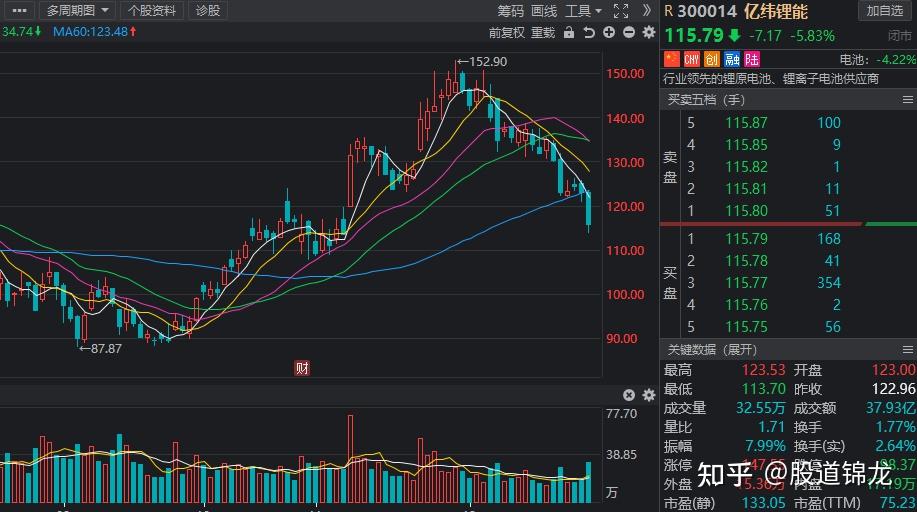Viewport: 917px width, 512px height.
Task: Open the 关键数据 panel menu icon
Action: point(908,350)
